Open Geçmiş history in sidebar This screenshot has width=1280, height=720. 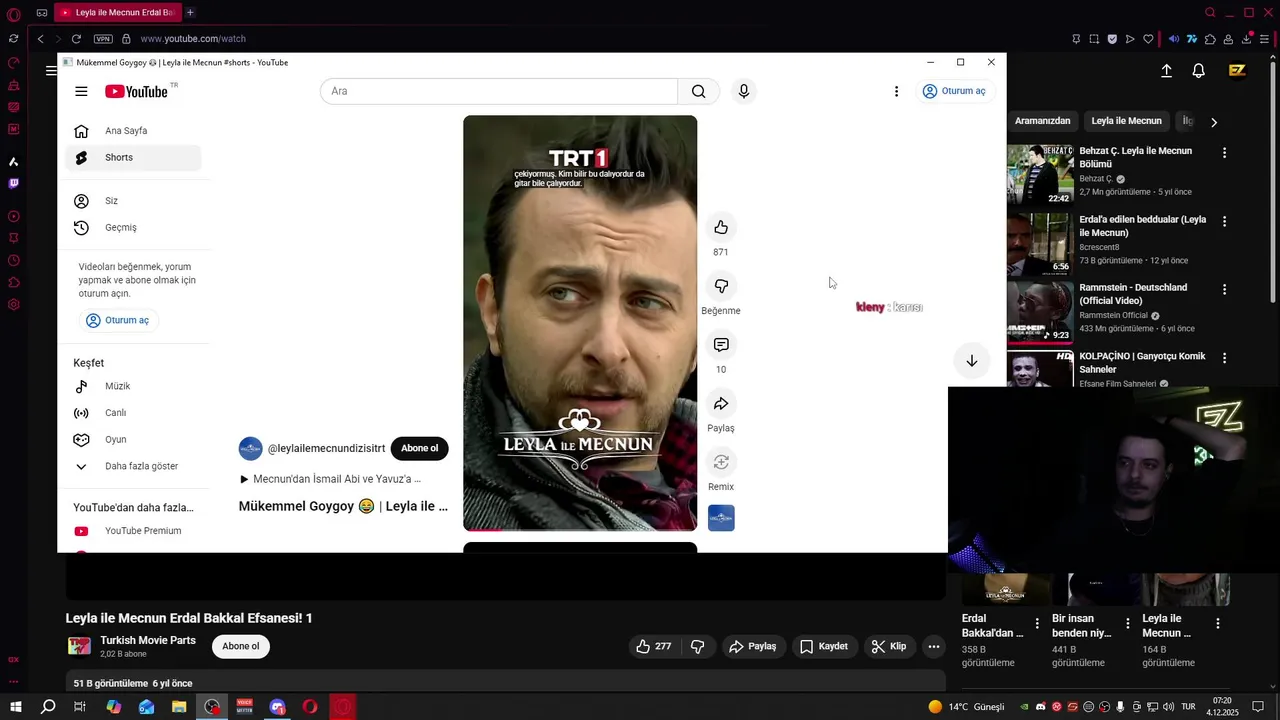133,227
